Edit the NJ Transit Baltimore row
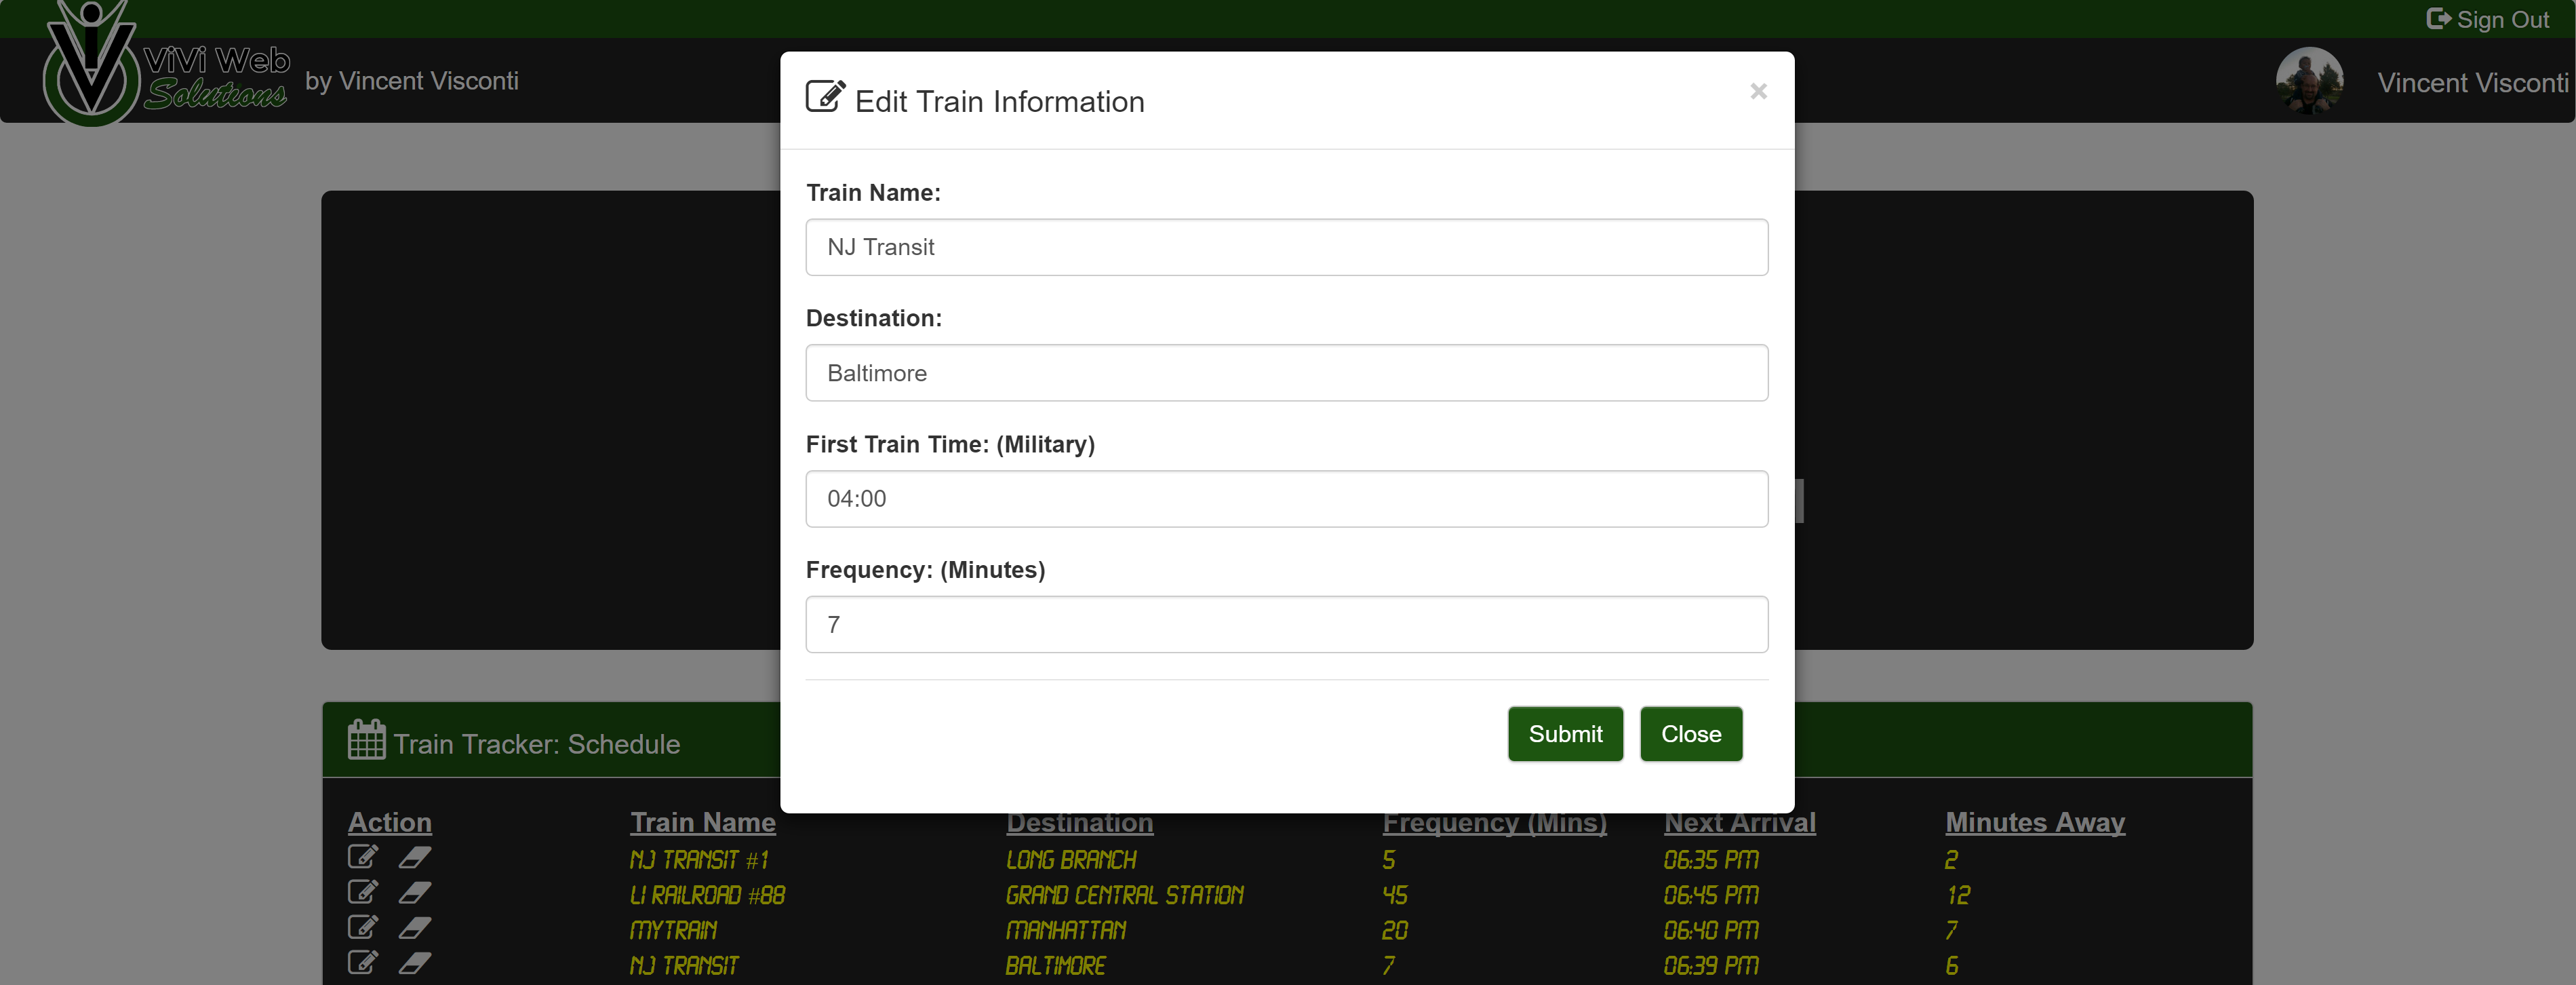 pyautogui.click(x=362, y=962)
